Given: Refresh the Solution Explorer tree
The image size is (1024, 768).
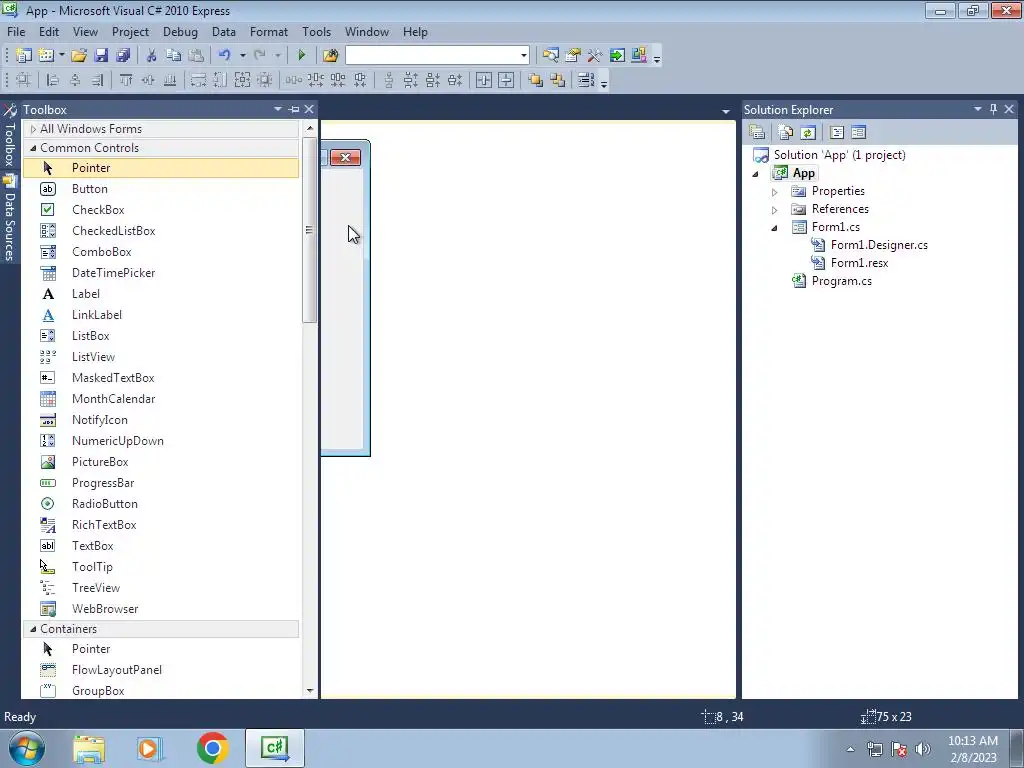Looking at the screenshot, I should (808, 133).
